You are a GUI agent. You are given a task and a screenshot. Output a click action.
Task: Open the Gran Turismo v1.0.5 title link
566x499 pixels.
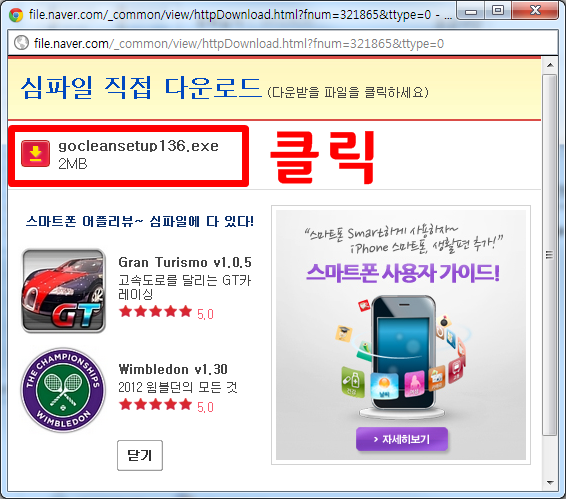pyautogui.click(x=185, y=262)
